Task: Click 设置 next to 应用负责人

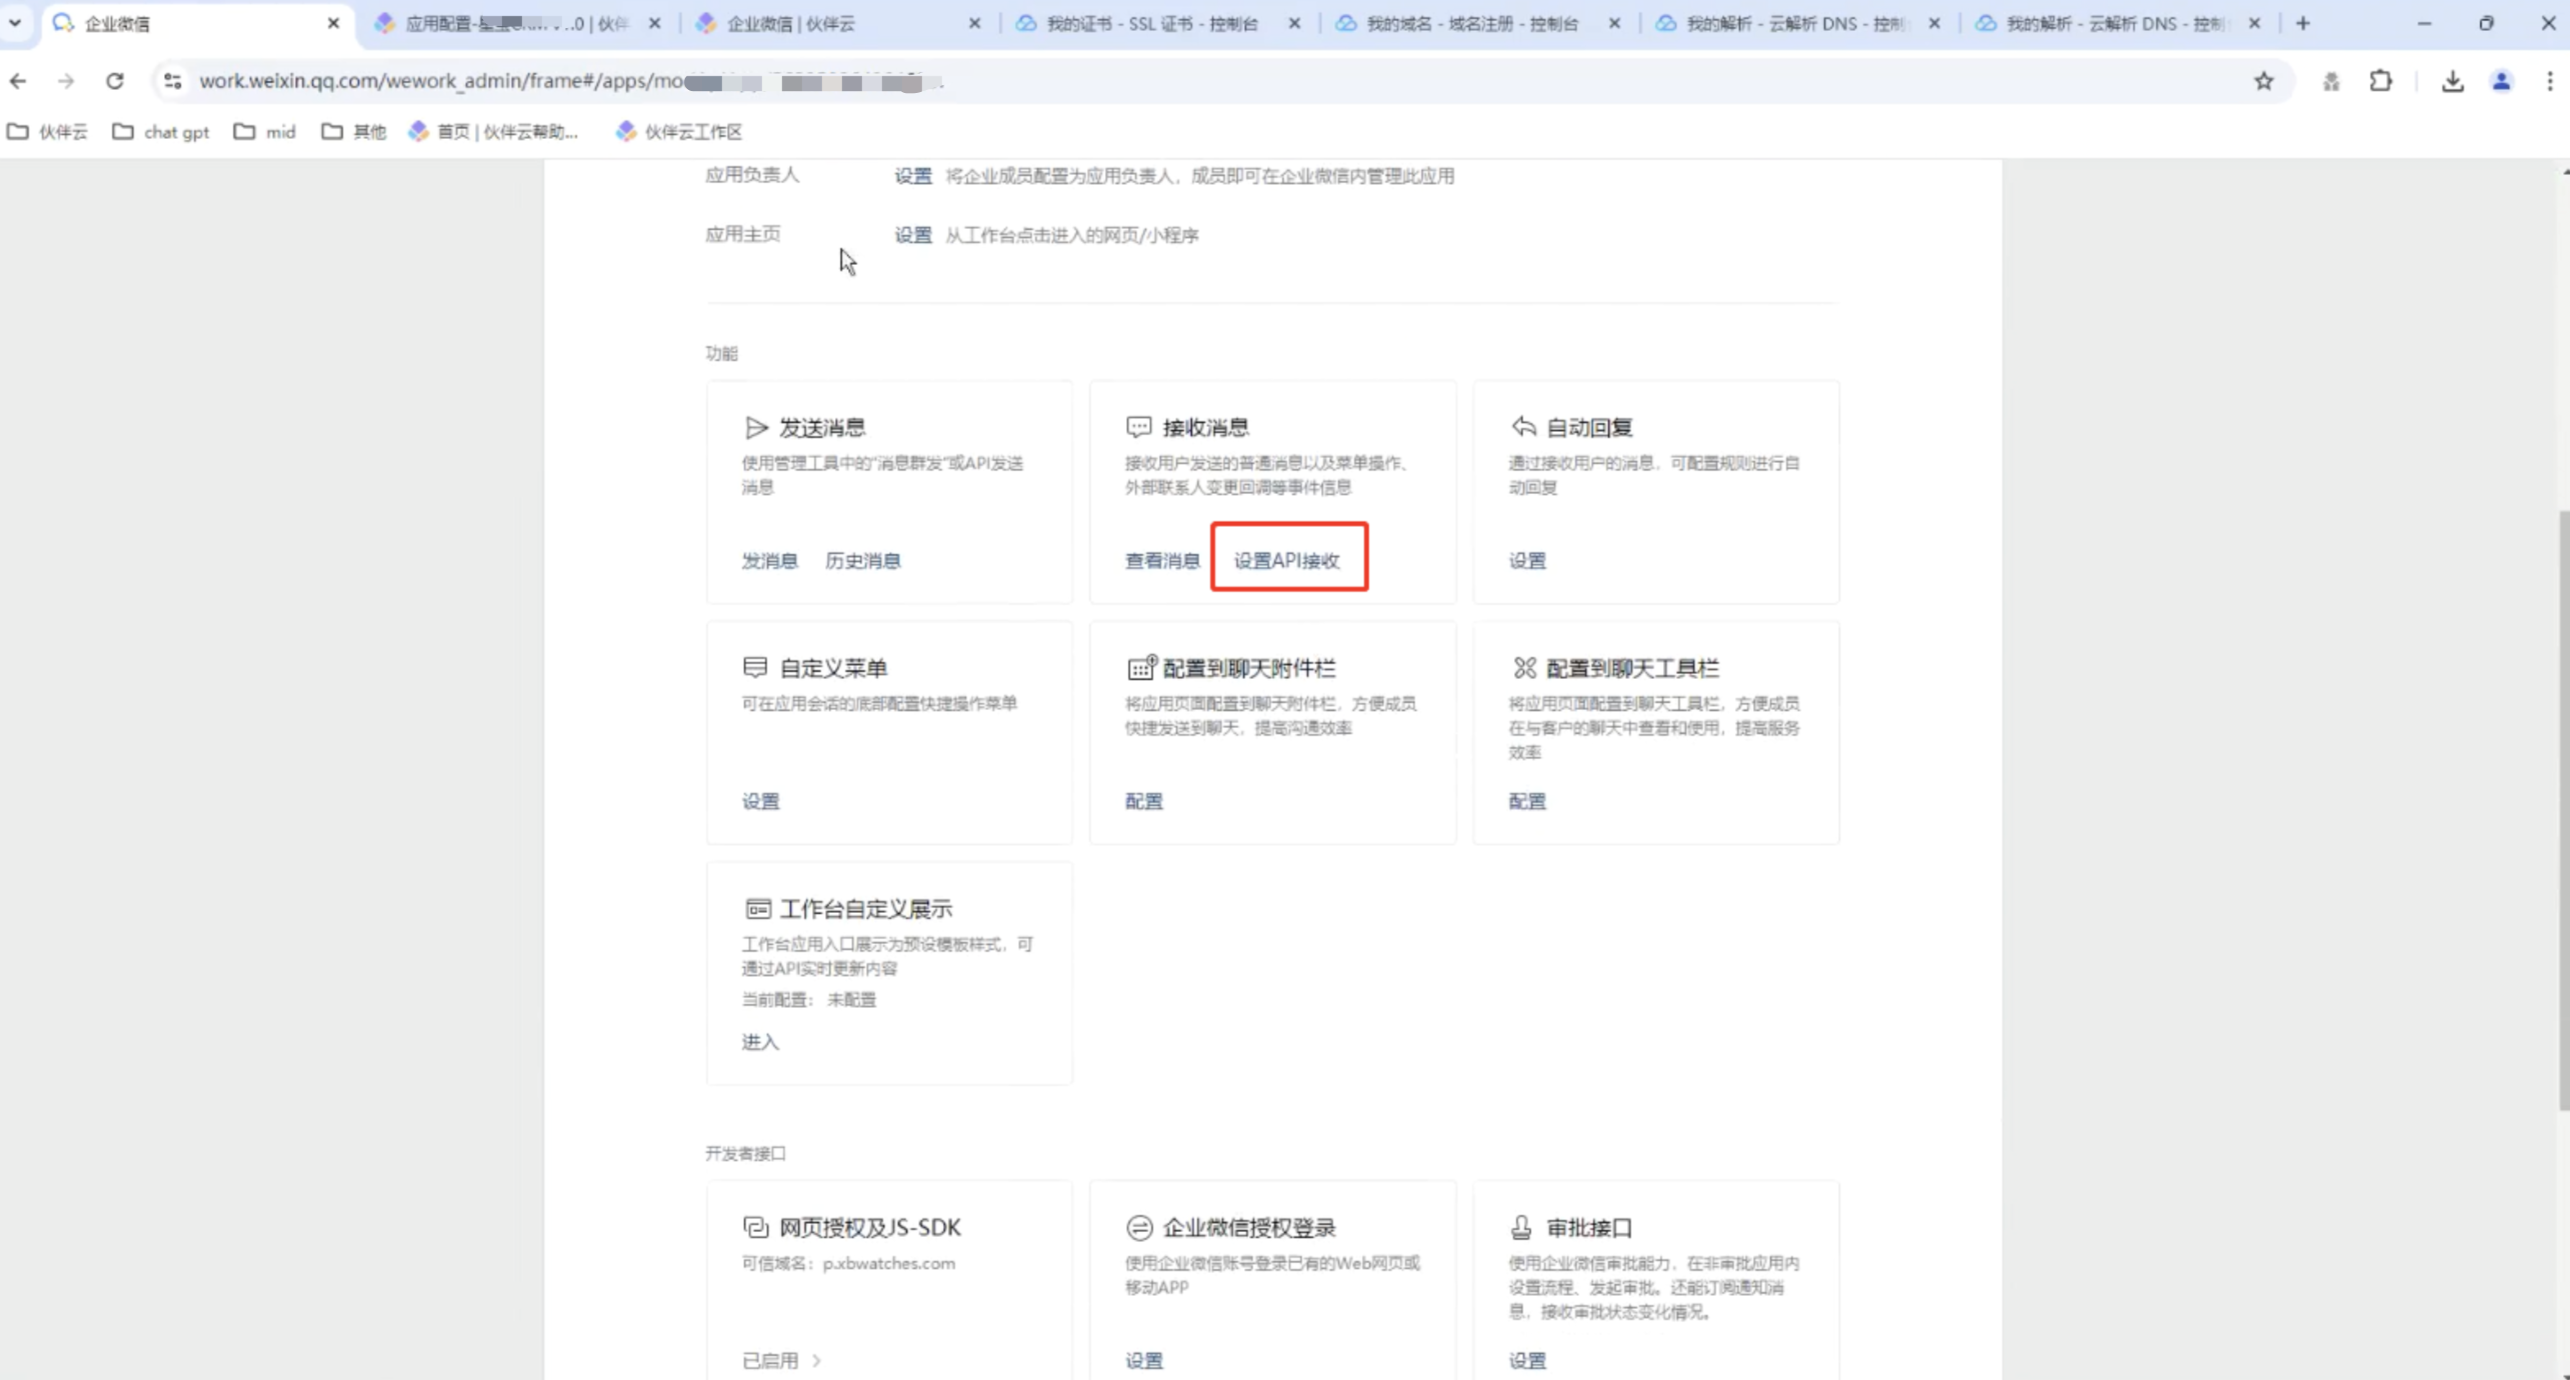Action: 912,176
